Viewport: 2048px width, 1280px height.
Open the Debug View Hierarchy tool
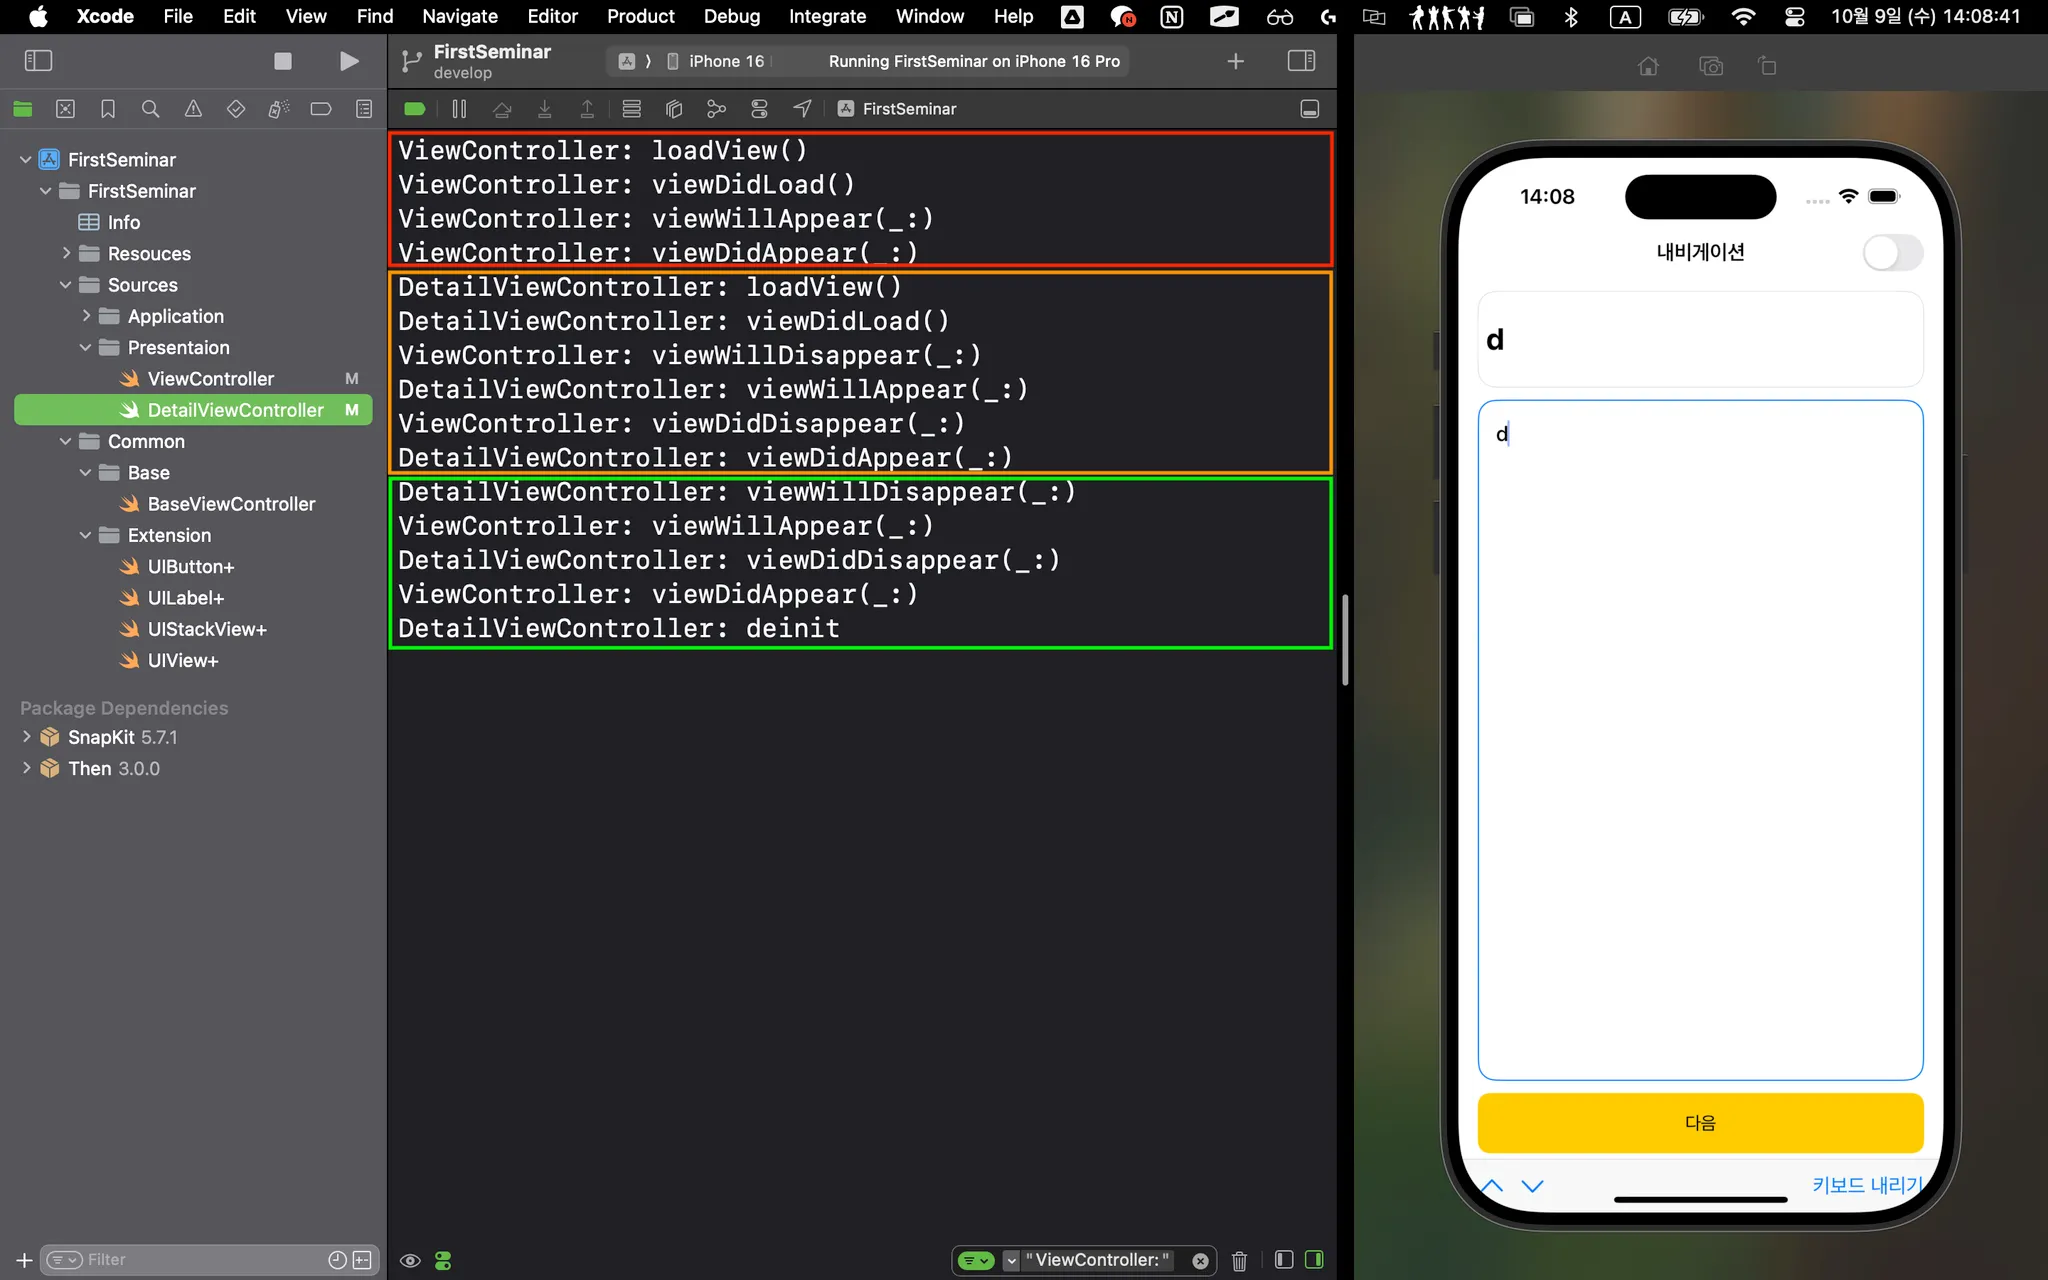point(674,109)
